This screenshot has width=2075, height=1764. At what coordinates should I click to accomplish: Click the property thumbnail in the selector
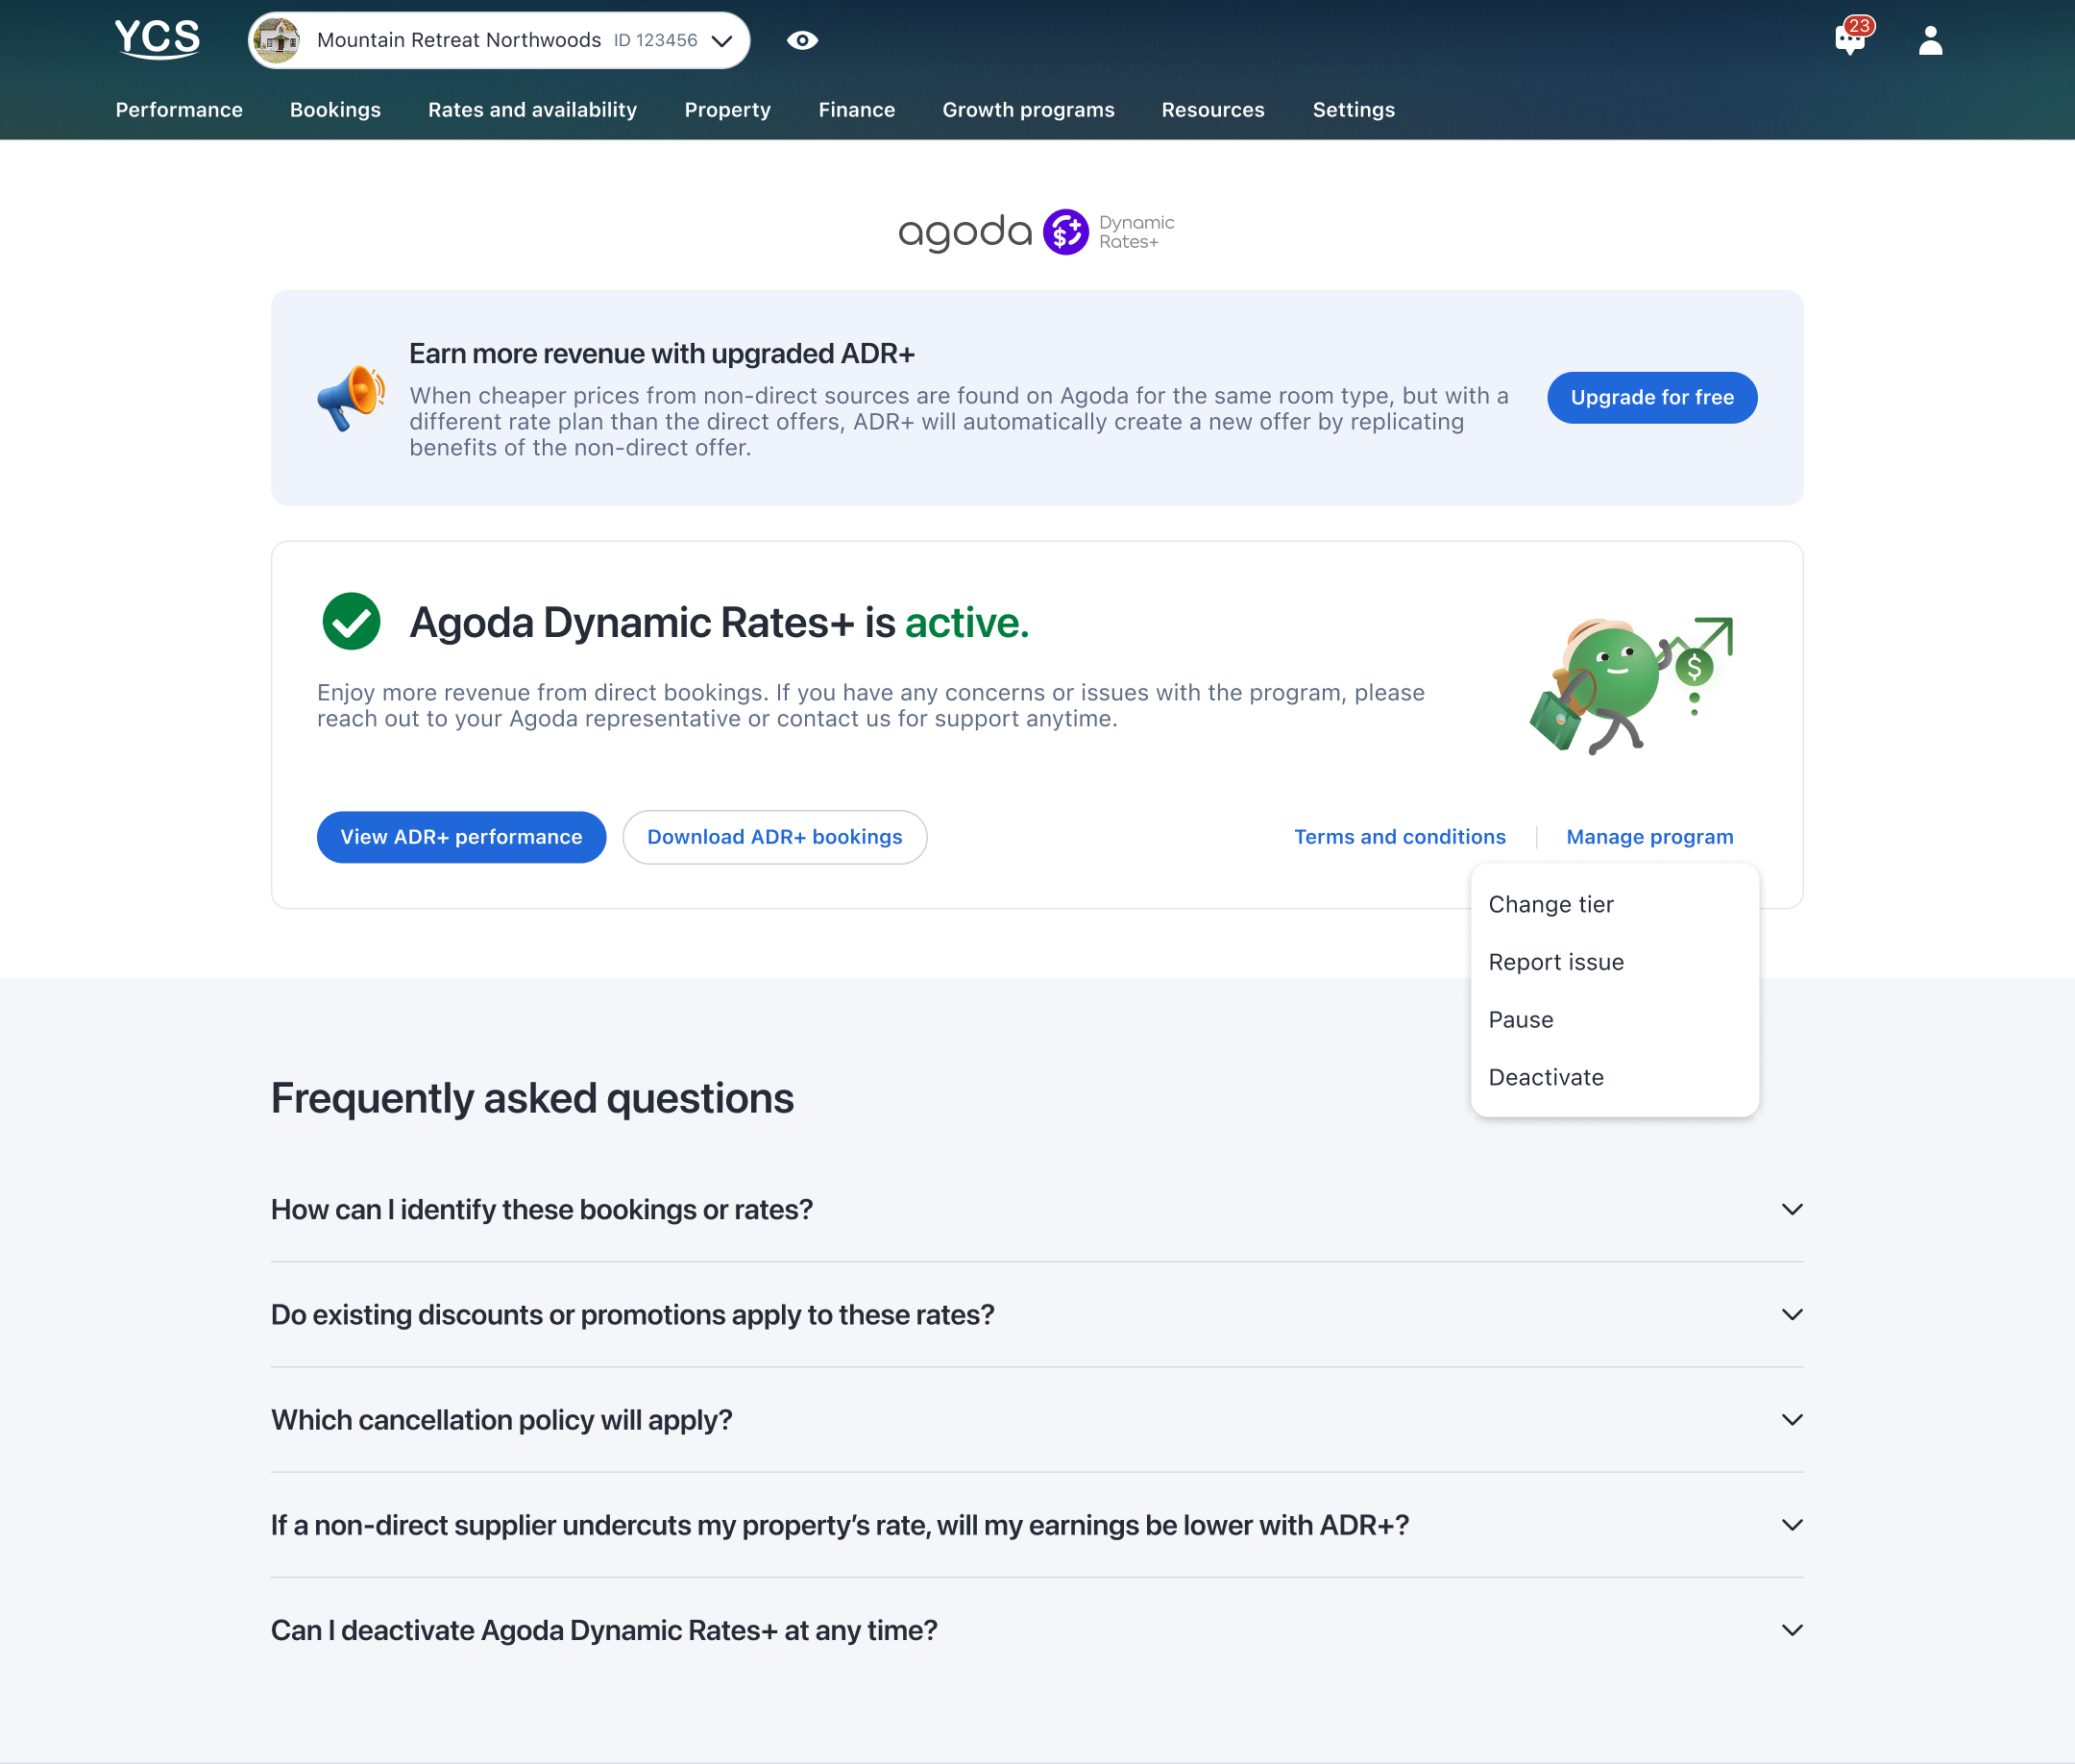278,40
